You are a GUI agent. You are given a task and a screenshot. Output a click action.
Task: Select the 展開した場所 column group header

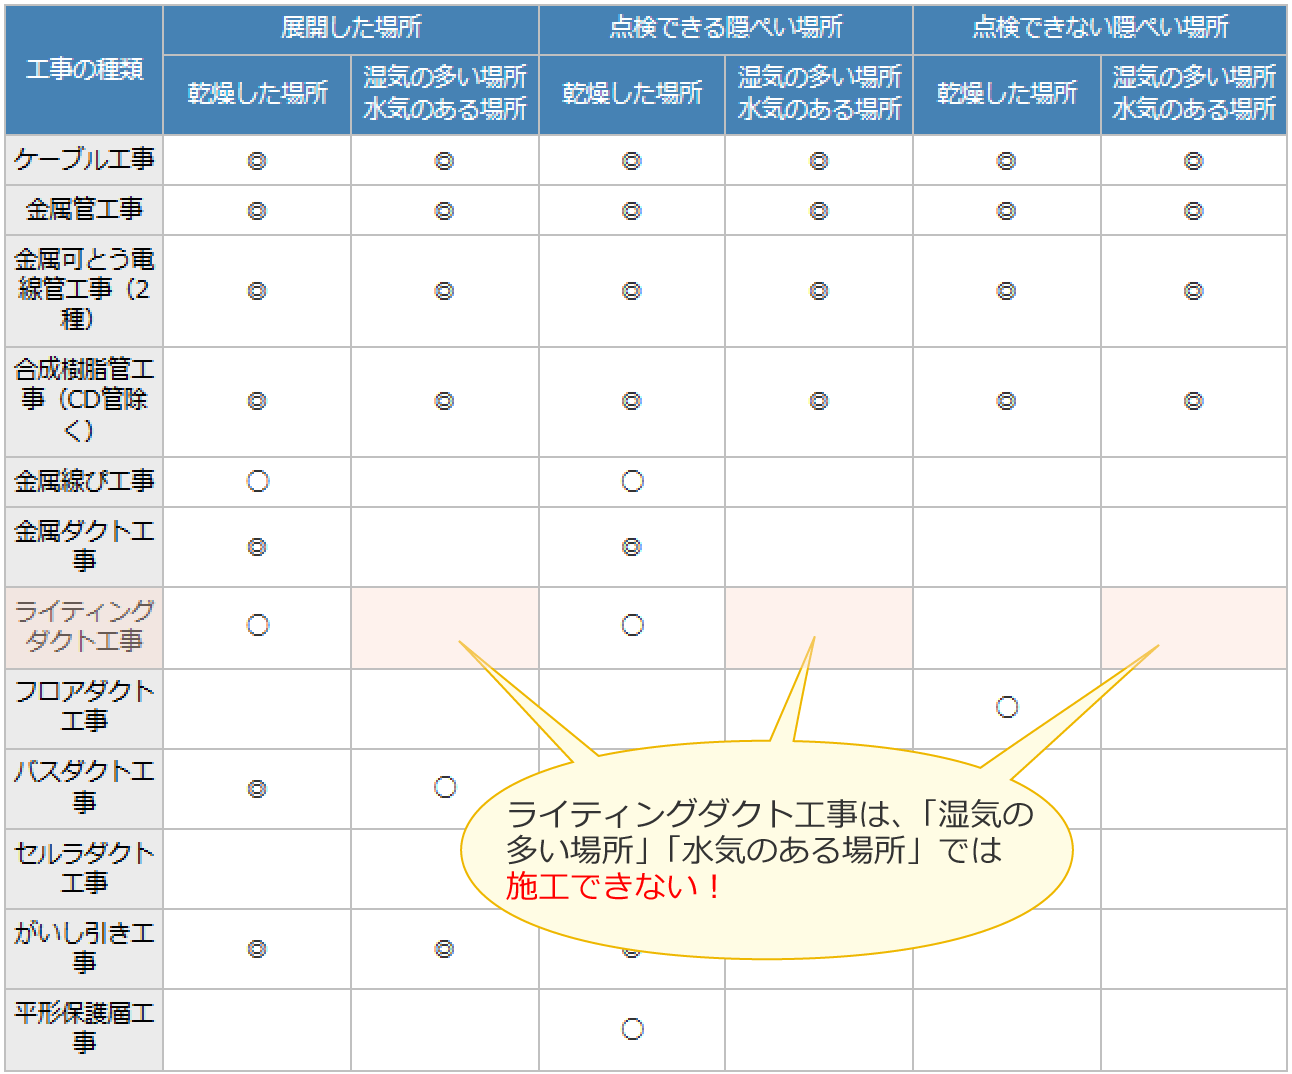point(350,28)
